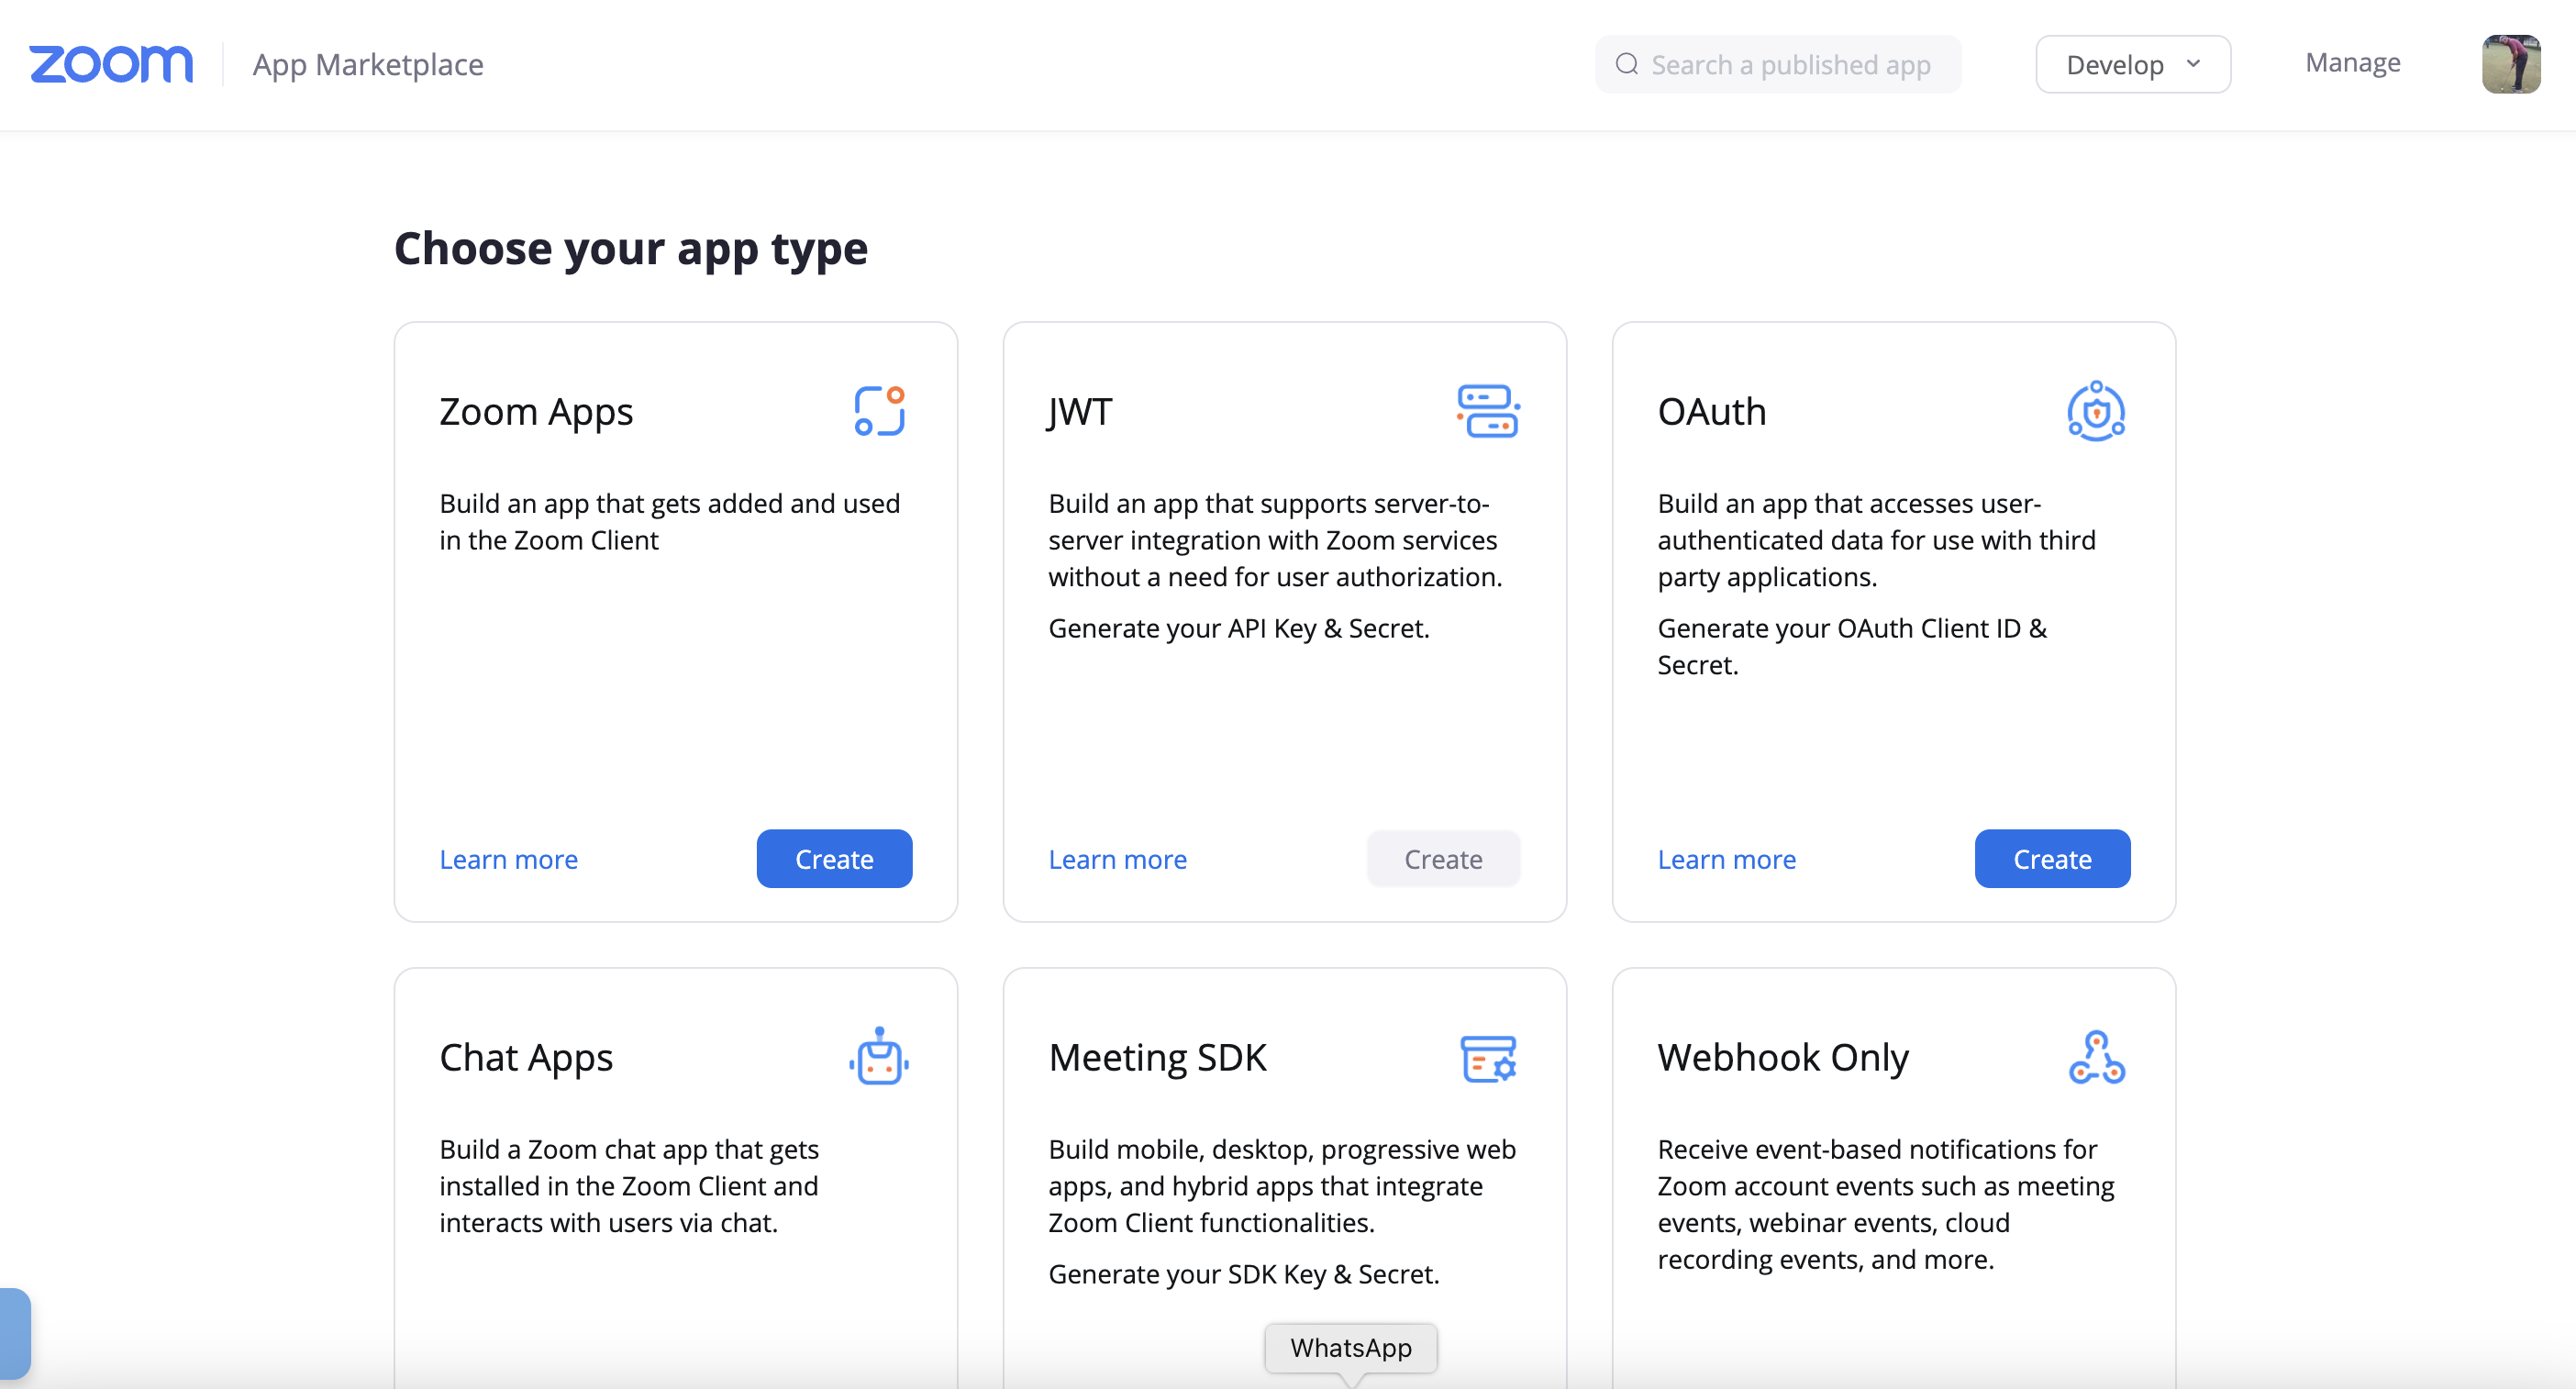Click the JWT server-to-server description text

1275,540
